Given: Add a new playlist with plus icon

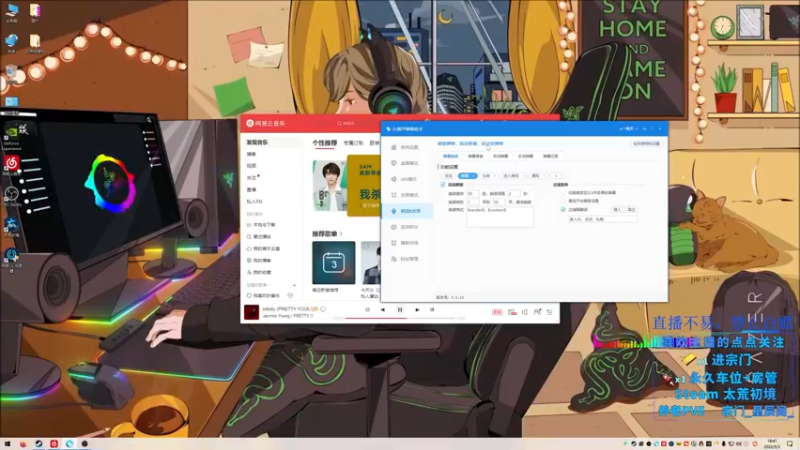Looking at the screenshot, I should point(294,285).
